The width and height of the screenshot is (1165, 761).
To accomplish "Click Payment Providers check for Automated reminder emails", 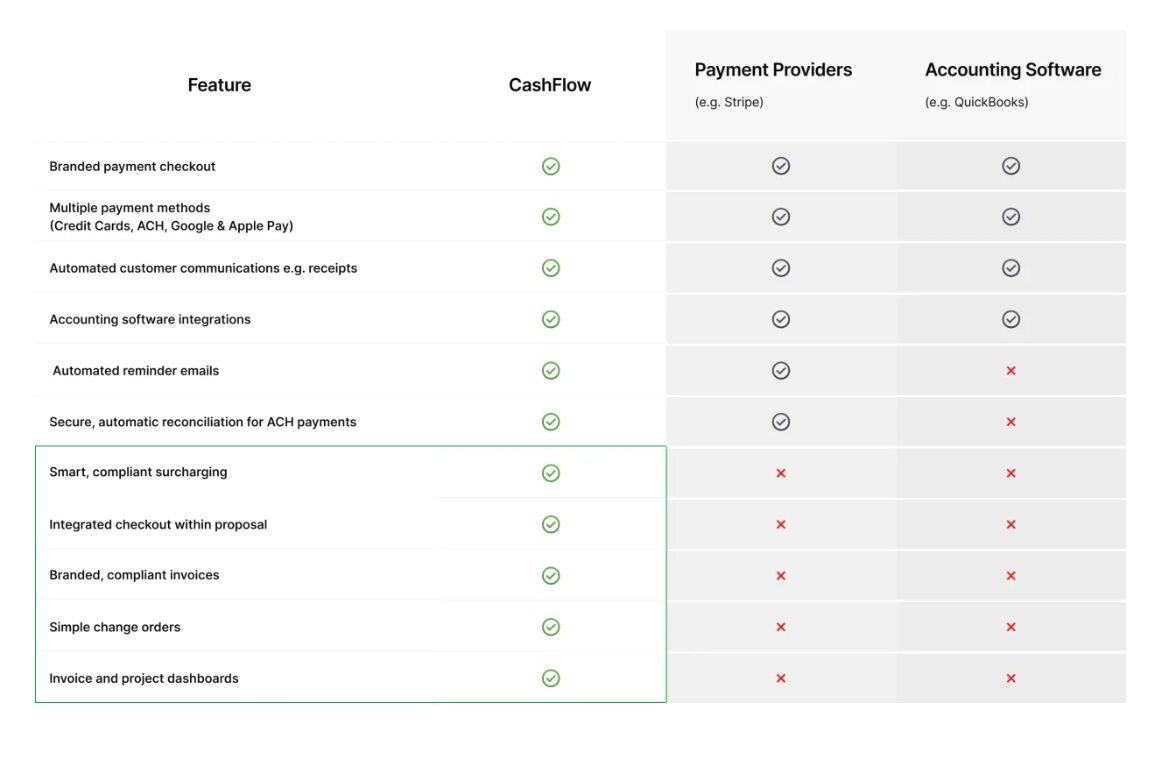I will point(781,370).
